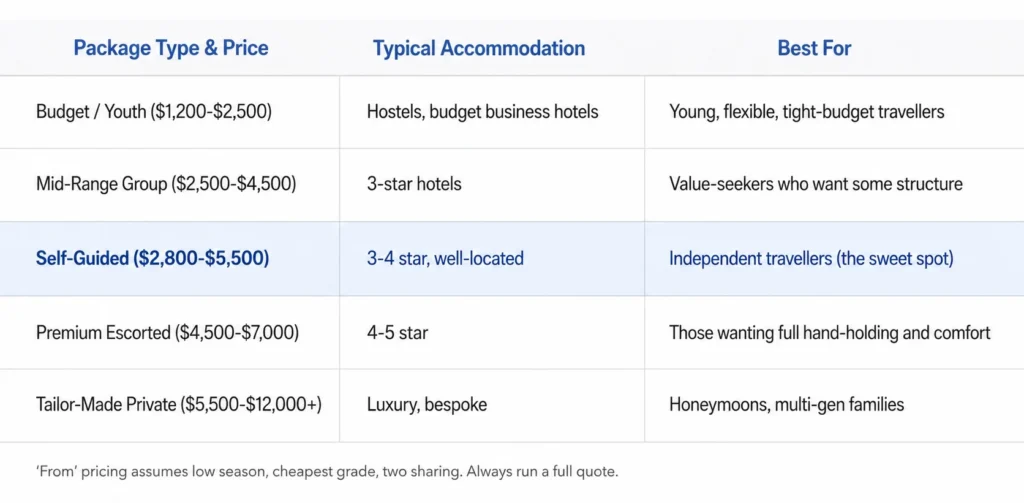The image size is (1024, 503).
Task: Click Value-seekers who want some structure text
Action: (816, 184)
